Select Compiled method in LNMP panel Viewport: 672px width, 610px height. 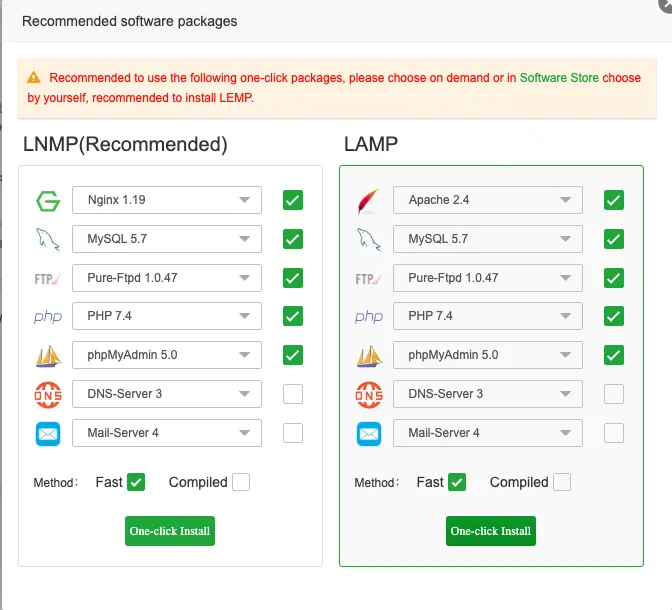pos(241,482)
